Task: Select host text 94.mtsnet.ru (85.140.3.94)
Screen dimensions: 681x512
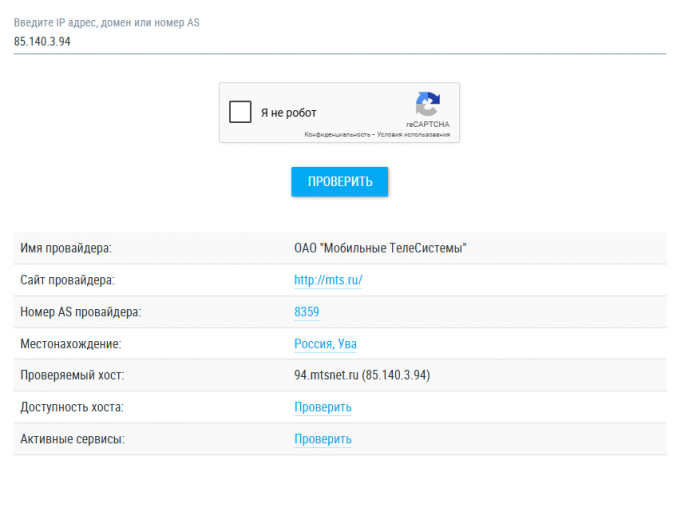Action: (x=362, y=375)
